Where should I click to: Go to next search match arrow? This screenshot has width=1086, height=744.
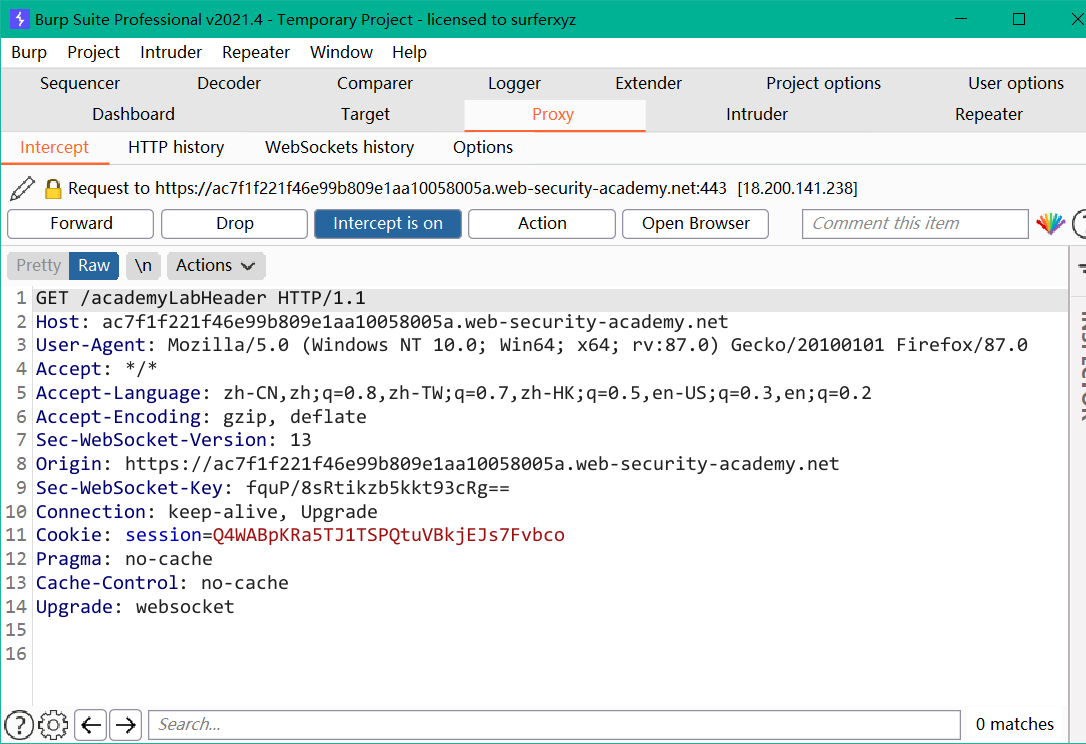click(x=125, y=725)
